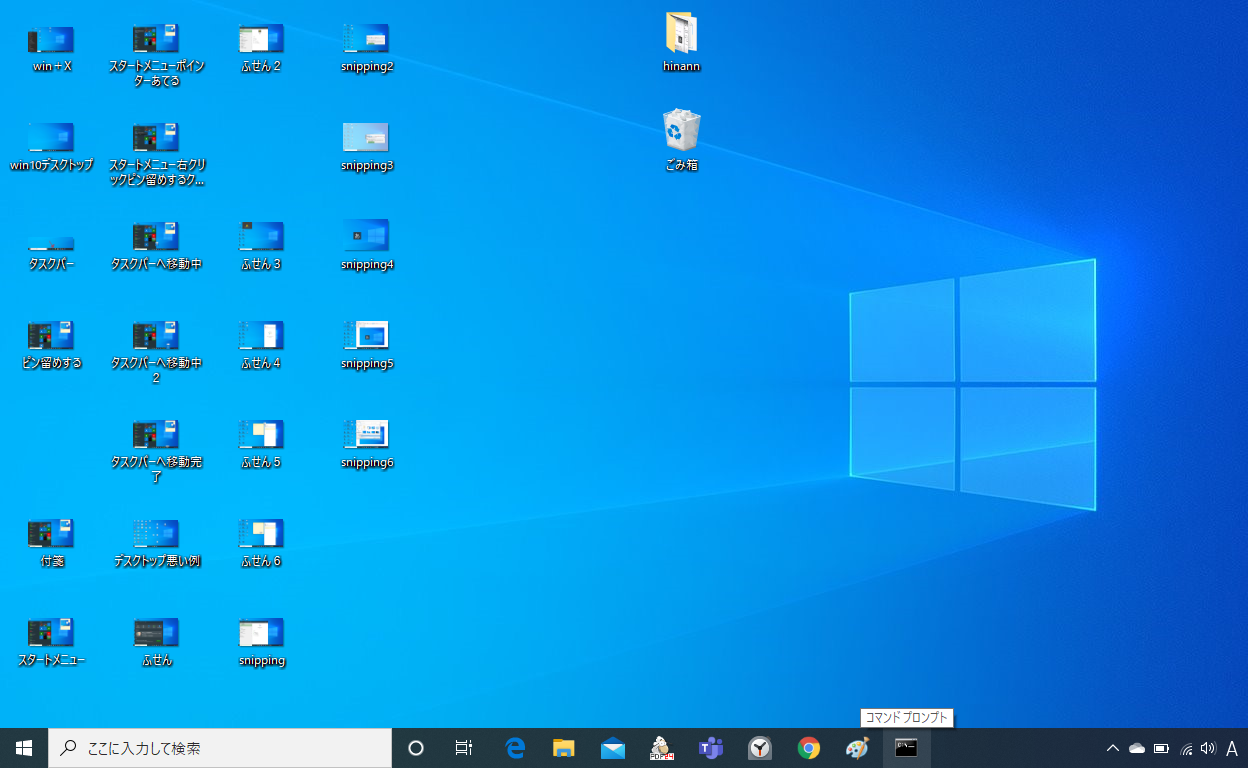Select the ピン留めする desktop file

point(52,346)
